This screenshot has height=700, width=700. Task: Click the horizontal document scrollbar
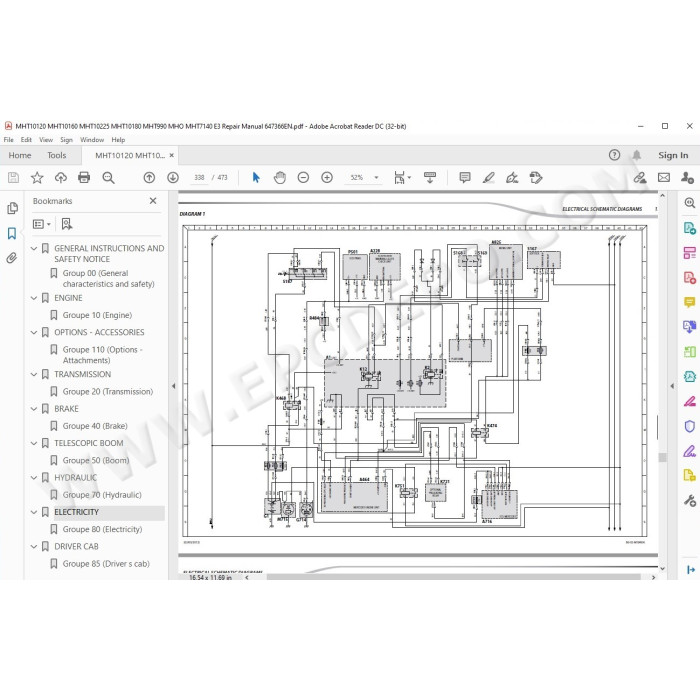[454, 577]
